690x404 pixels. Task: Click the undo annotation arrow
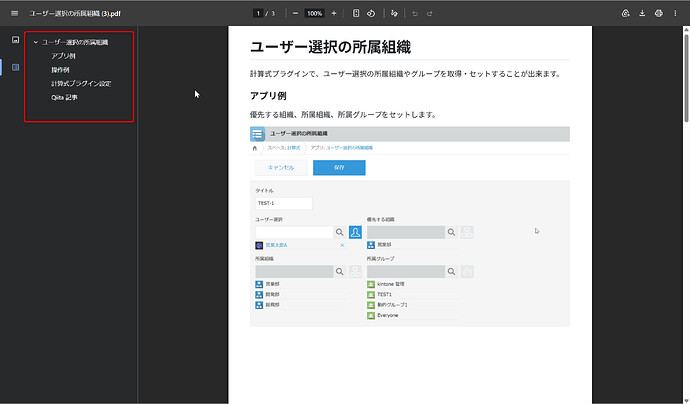pos(414,14)
